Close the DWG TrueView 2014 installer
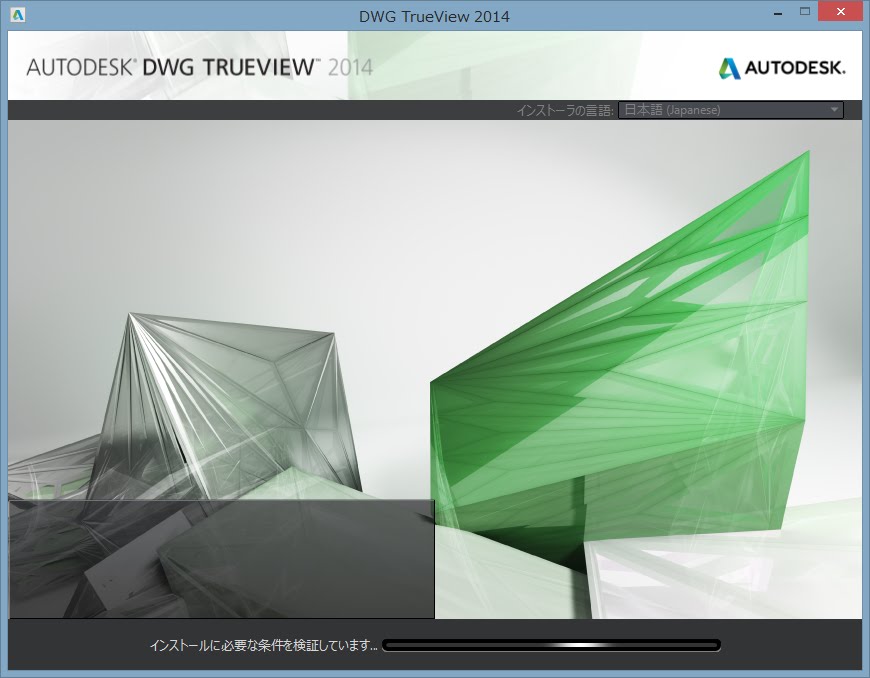This screenshot has height=678, width=870. tap(841, 12)
